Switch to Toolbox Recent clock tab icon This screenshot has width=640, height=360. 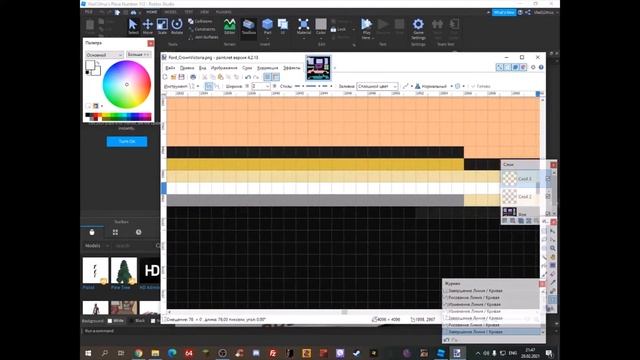click(138, 232)
